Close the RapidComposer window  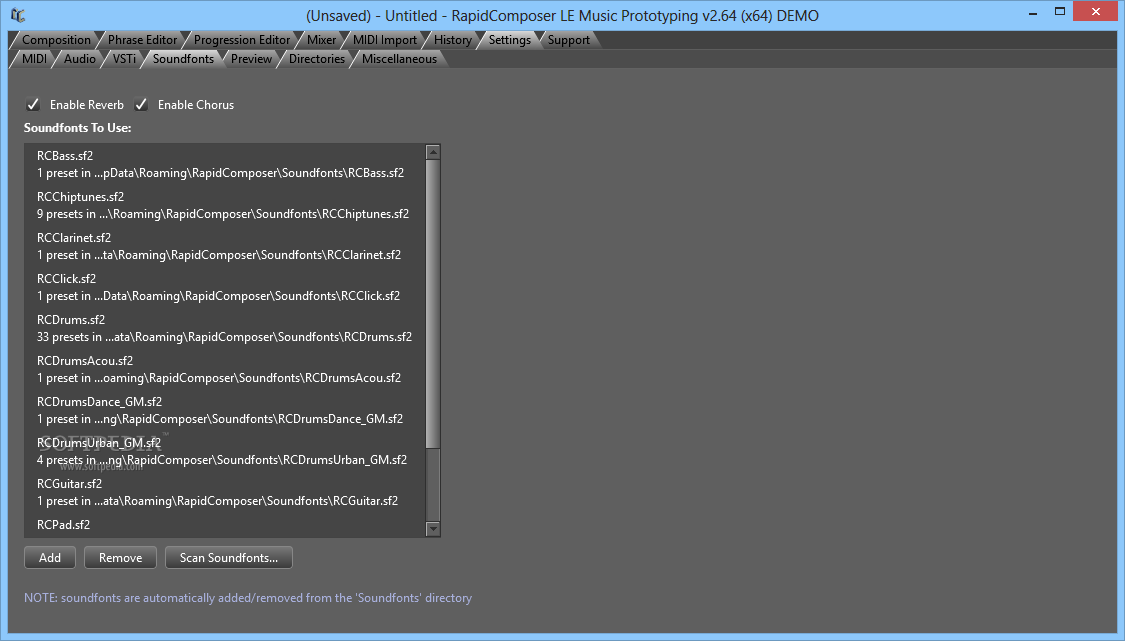(x=1096, y=11)
